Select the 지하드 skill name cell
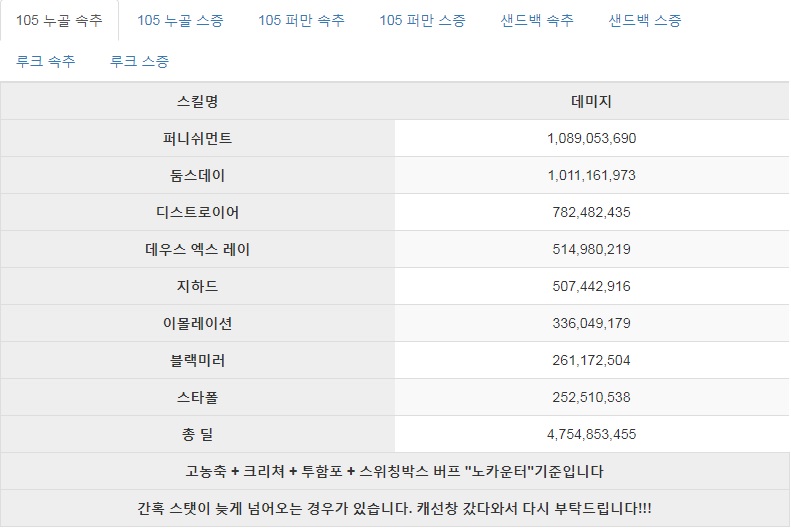The image size is (791, 529). pos(197,286)
